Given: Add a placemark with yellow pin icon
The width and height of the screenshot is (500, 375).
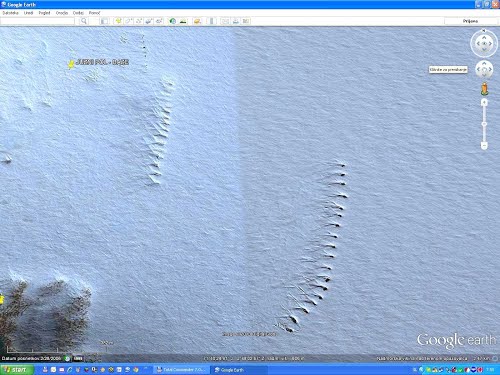Looking at the screenshot, I should tap(118, 21).
